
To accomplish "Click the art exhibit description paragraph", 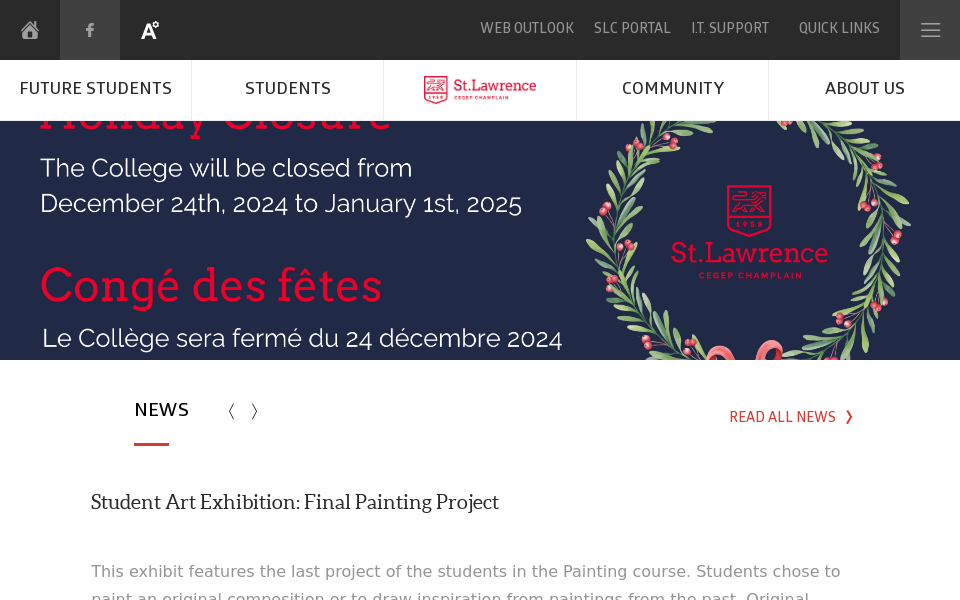I will tap(465, 573).
